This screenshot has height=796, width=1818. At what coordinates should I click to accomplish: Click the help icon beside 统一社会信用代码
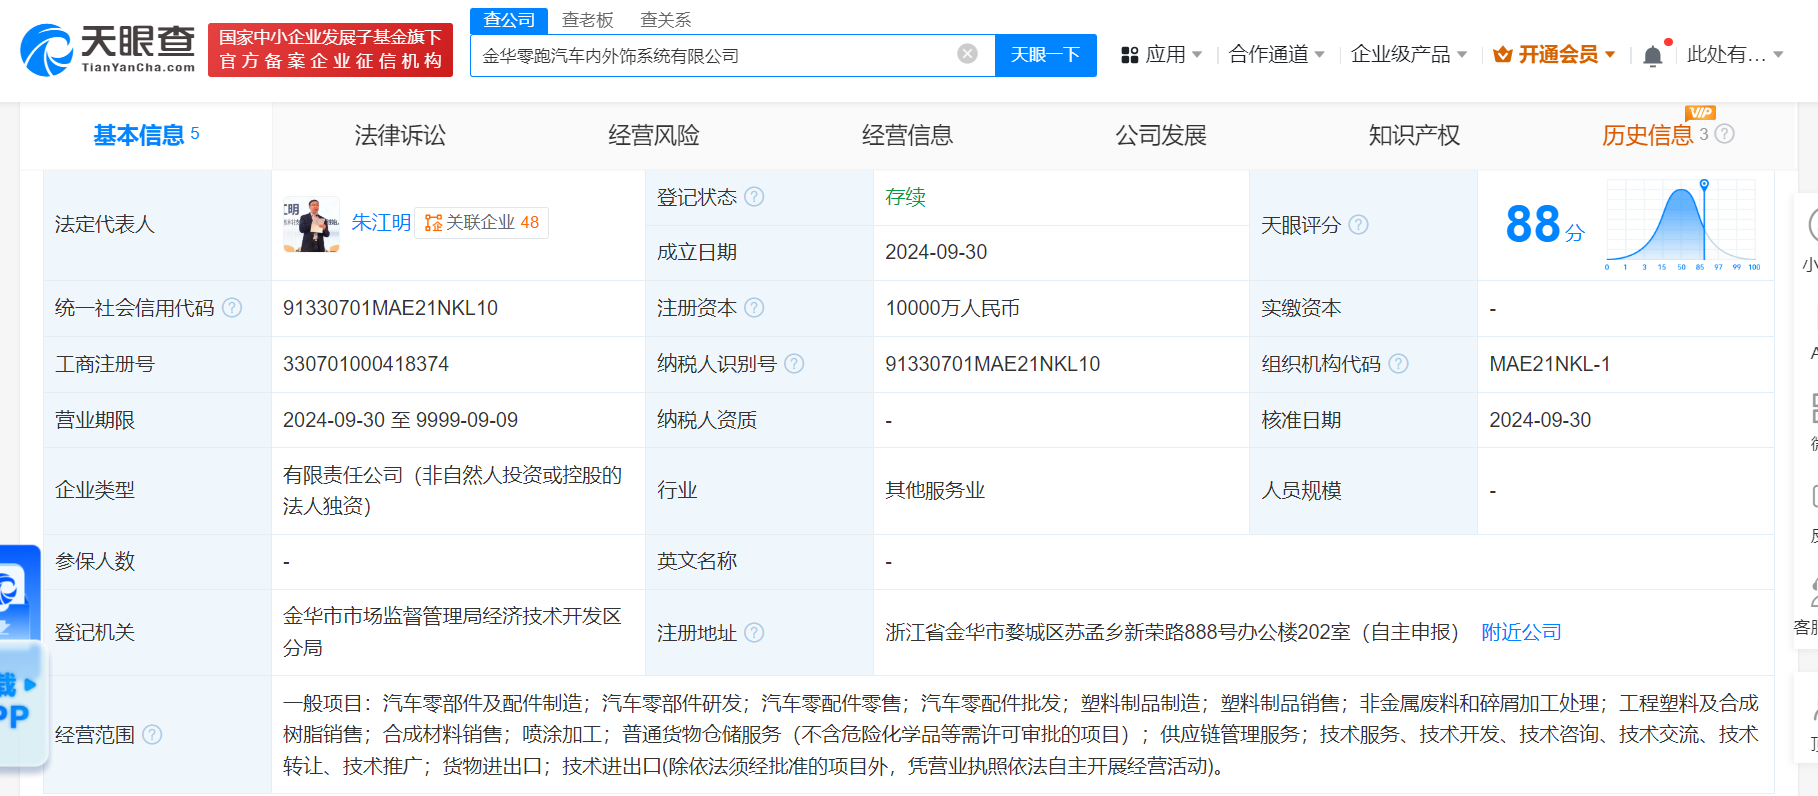coord(232,308)
